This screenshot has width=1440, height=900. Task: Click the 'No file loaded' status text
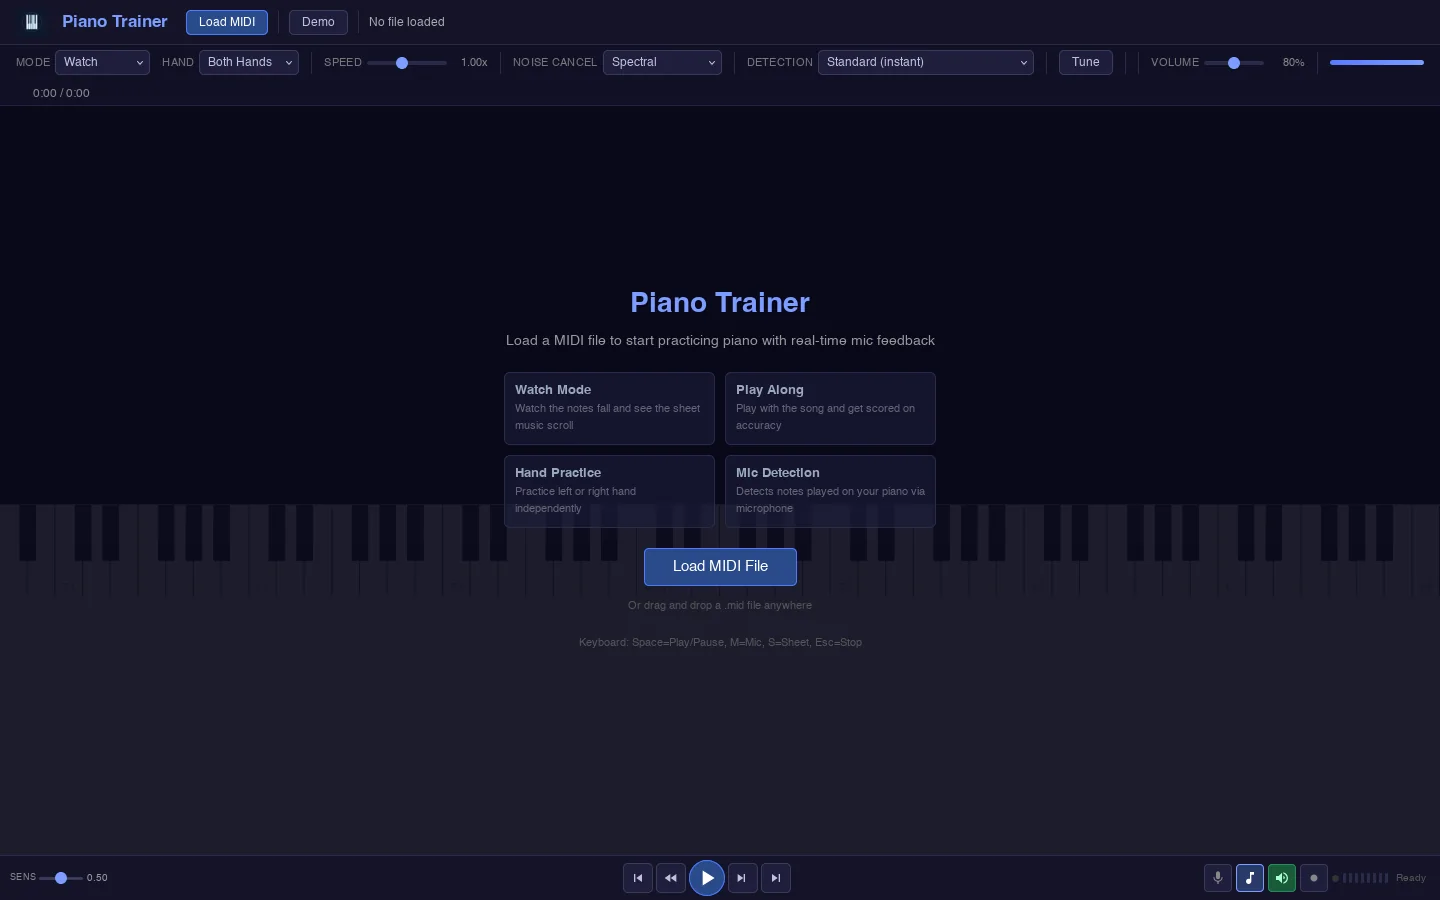click(x=407, y=22)
